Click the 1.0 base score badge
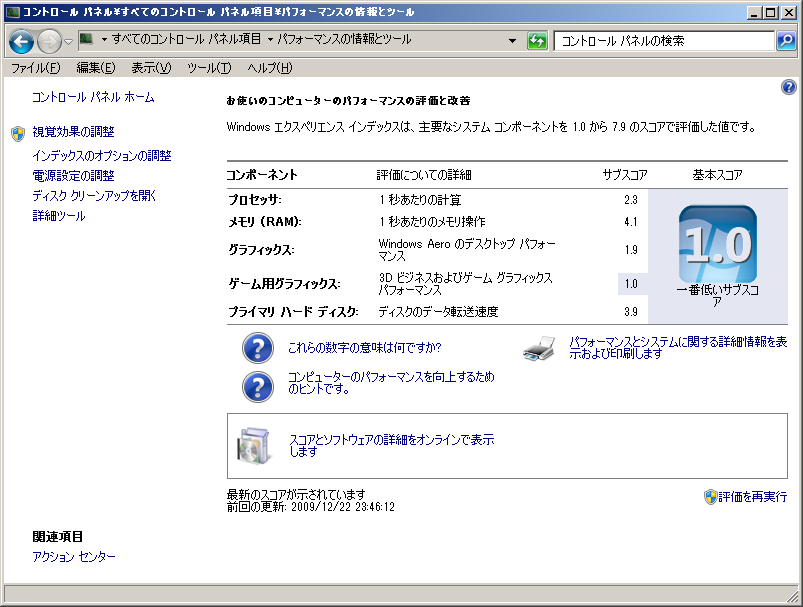 click(x=717, y=244)
